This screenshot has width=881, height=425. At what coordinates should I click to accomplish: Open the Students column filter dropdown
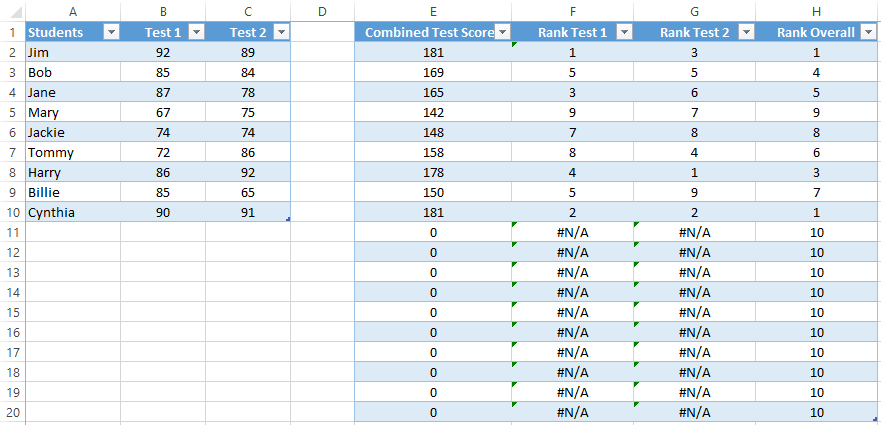(x=112, y=32)
